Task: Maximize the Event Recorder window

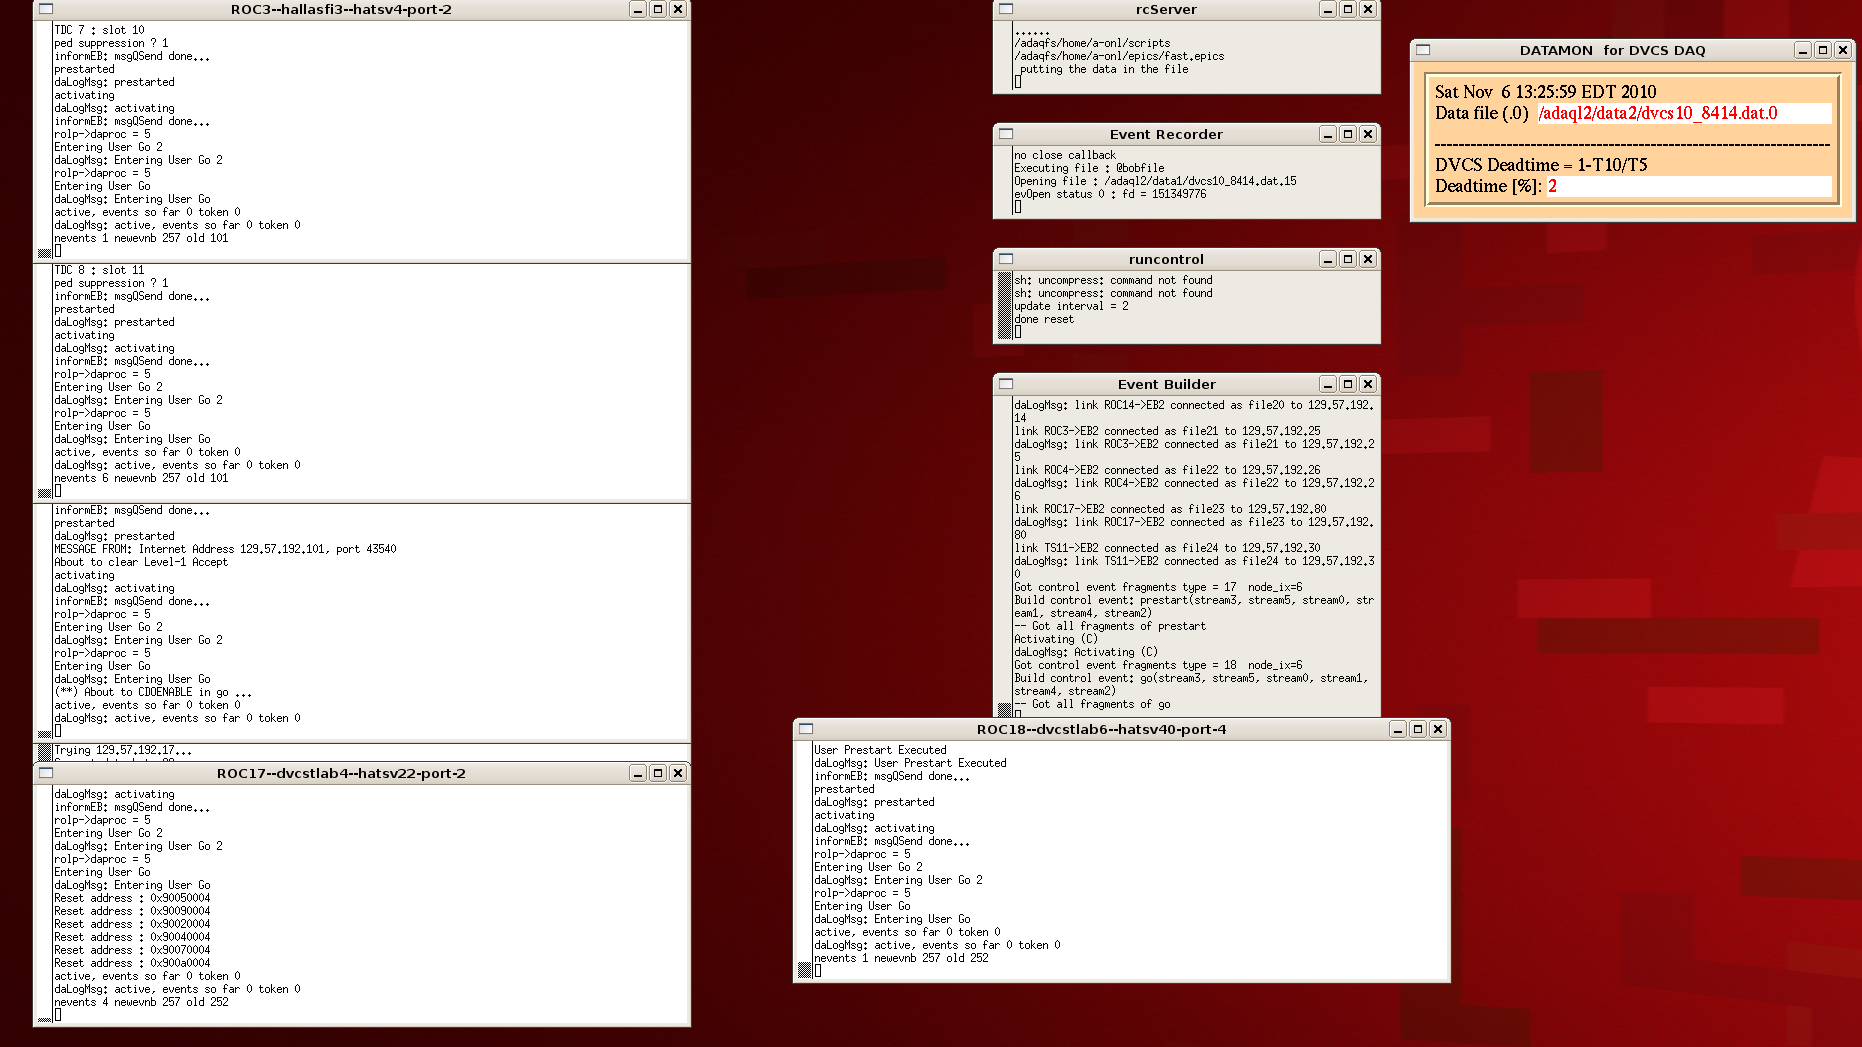Action: coord(1348,134)
